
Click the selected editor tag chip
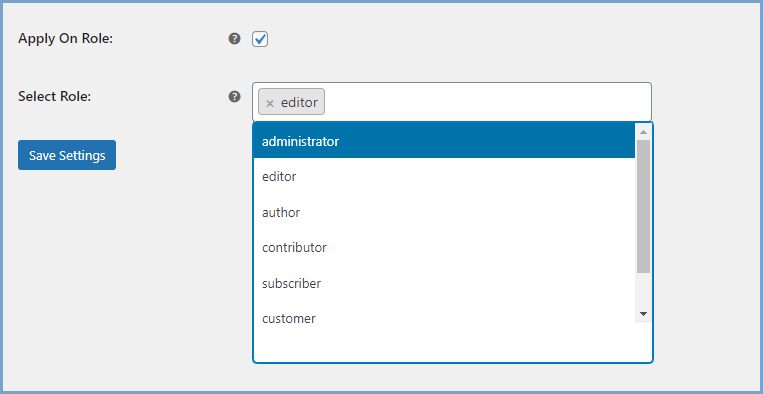[x=291, y=102]
